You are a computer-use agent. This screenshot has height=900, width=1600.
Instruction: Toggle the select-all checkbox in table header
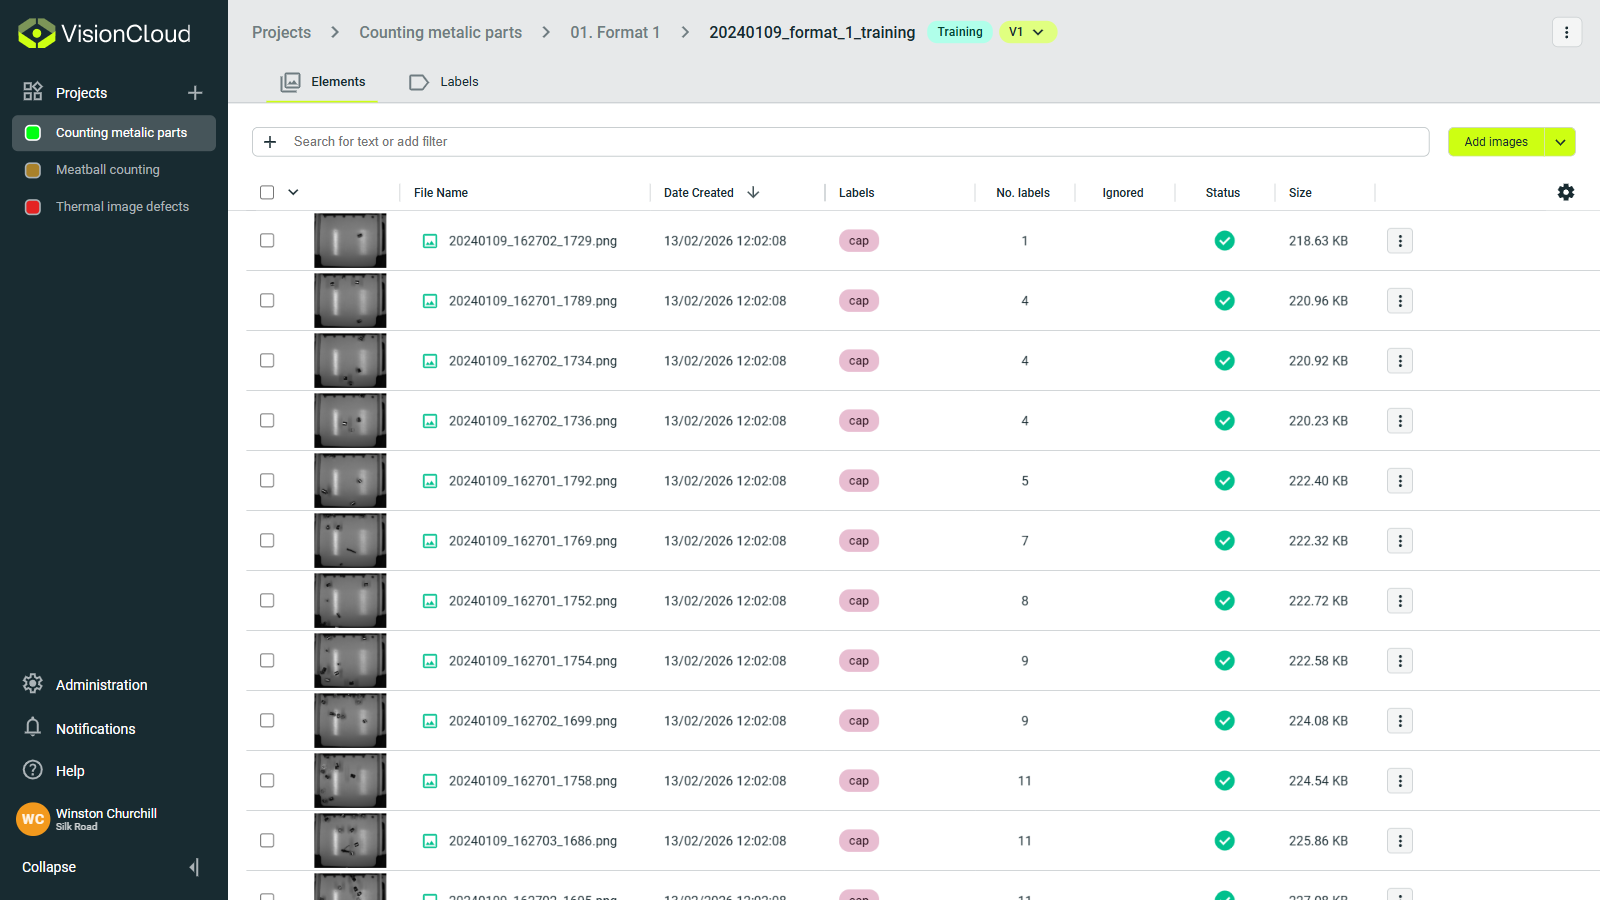[266, 191]
